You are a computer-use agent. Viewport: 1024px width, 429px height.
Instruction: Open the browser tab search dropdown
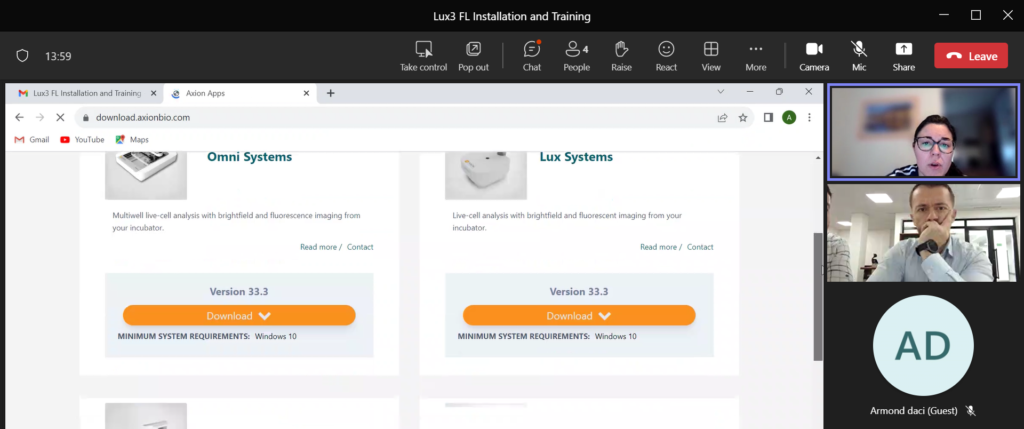(721, 91)
